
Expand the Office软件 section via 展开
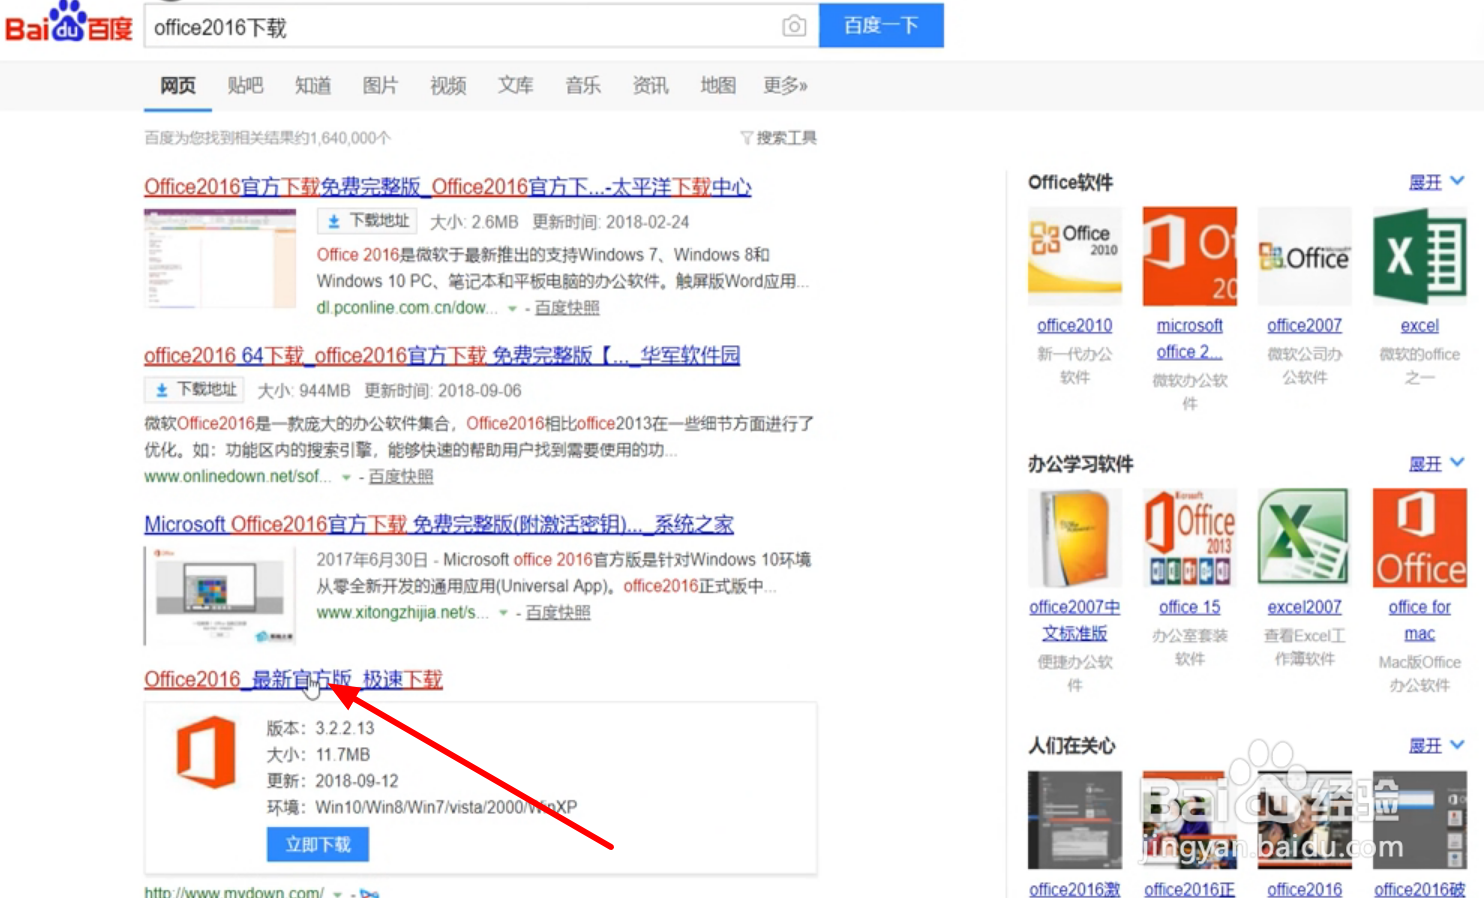click(1436, 182)
